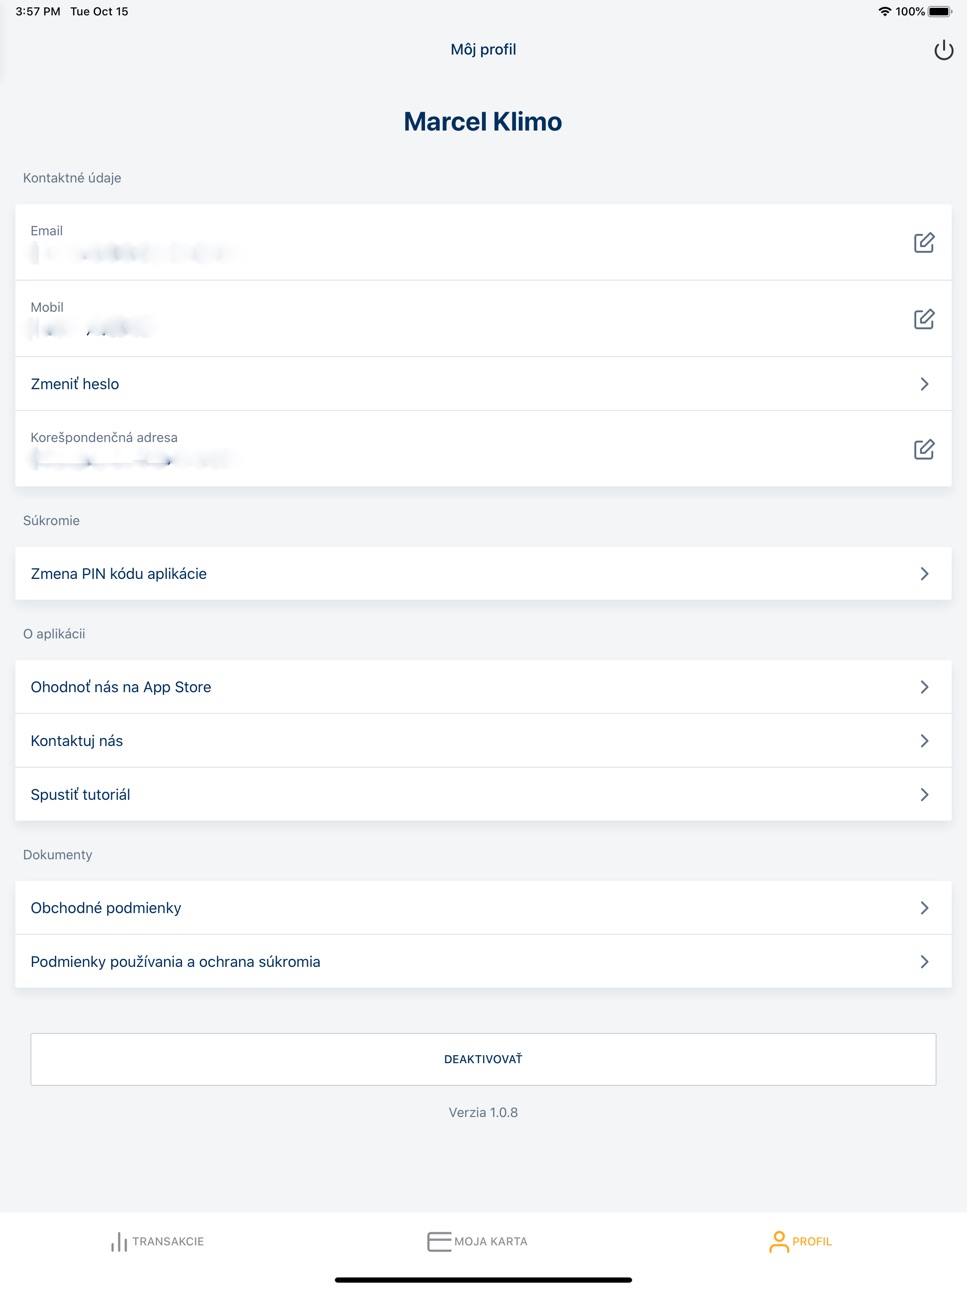The image size is (967, 1290).
Task: Edit Korešpondenčná adresa with pencil icon
Action: pyautogui.click(x=924, y=449)
